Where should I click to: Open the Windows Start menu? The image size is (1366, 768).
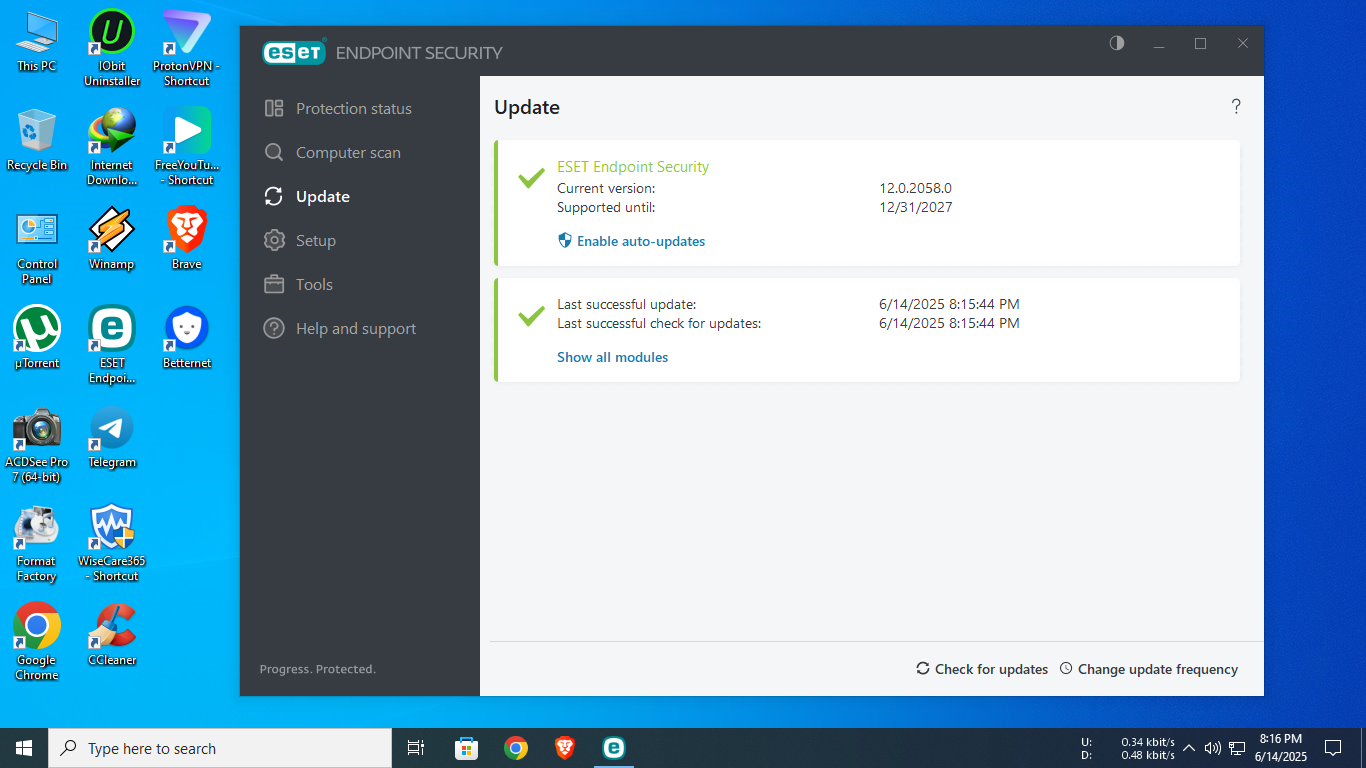point(24,748)
